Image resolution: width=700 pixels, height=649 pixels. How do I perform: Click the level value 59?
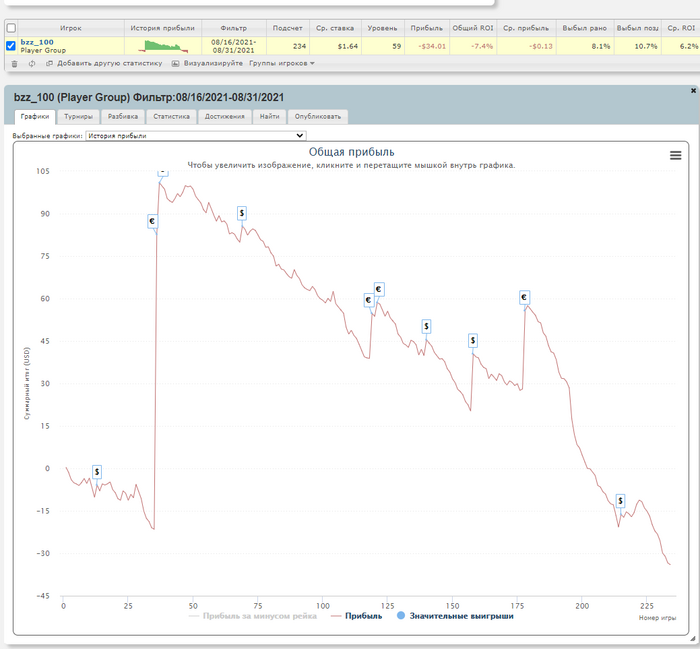coord(396,46)
